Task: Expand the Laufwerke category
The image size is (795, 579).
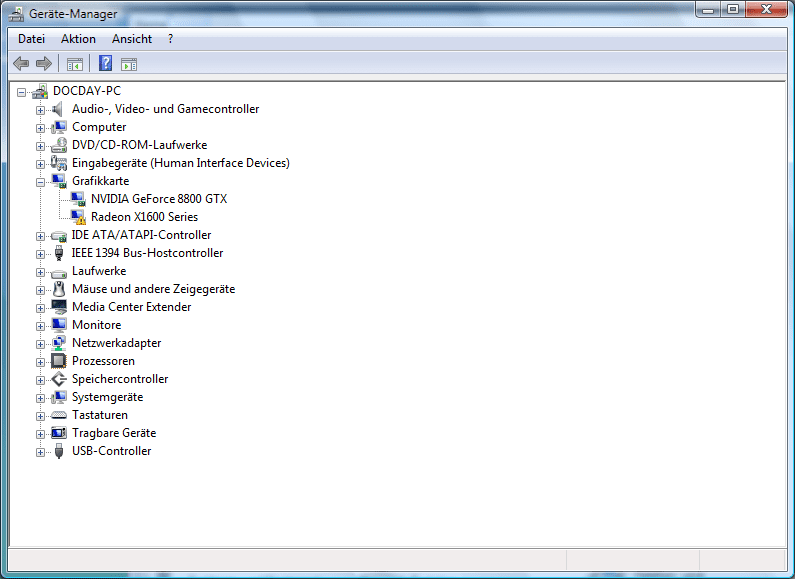Action: click(40, 272)
